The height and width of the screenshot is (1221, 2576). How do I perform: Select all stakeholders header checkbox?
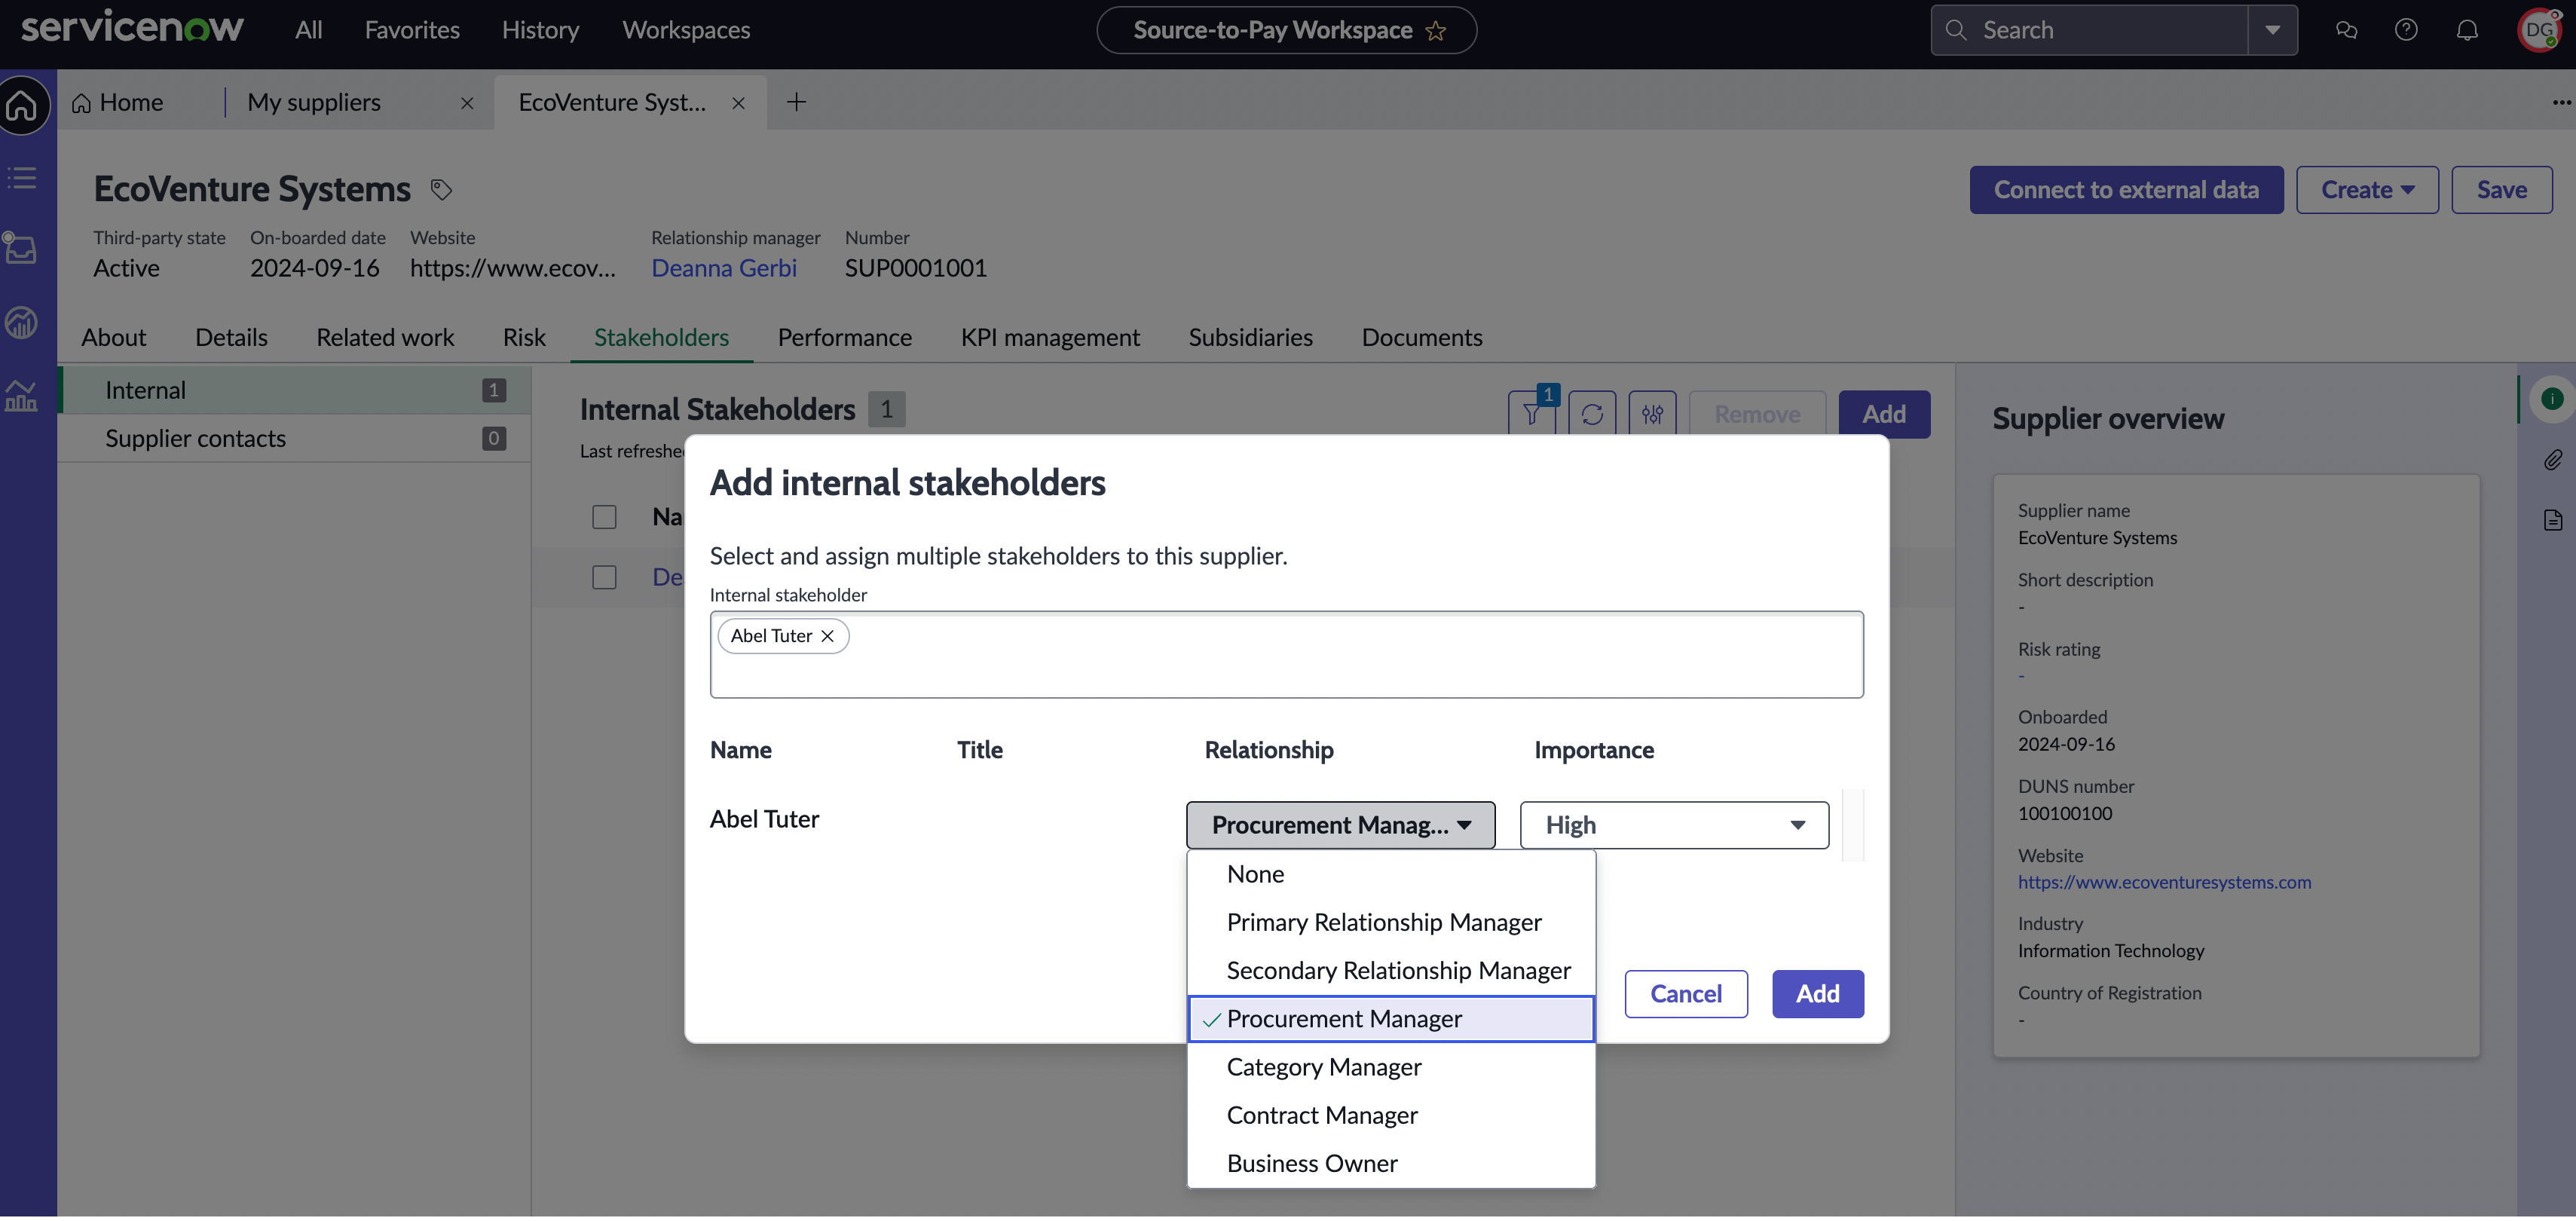point(604,517)
